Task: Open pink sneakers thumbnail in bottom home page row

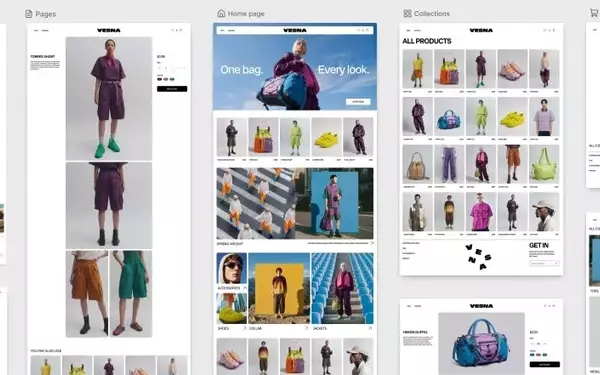Action: pyautogui.click(x=232, y=356)
